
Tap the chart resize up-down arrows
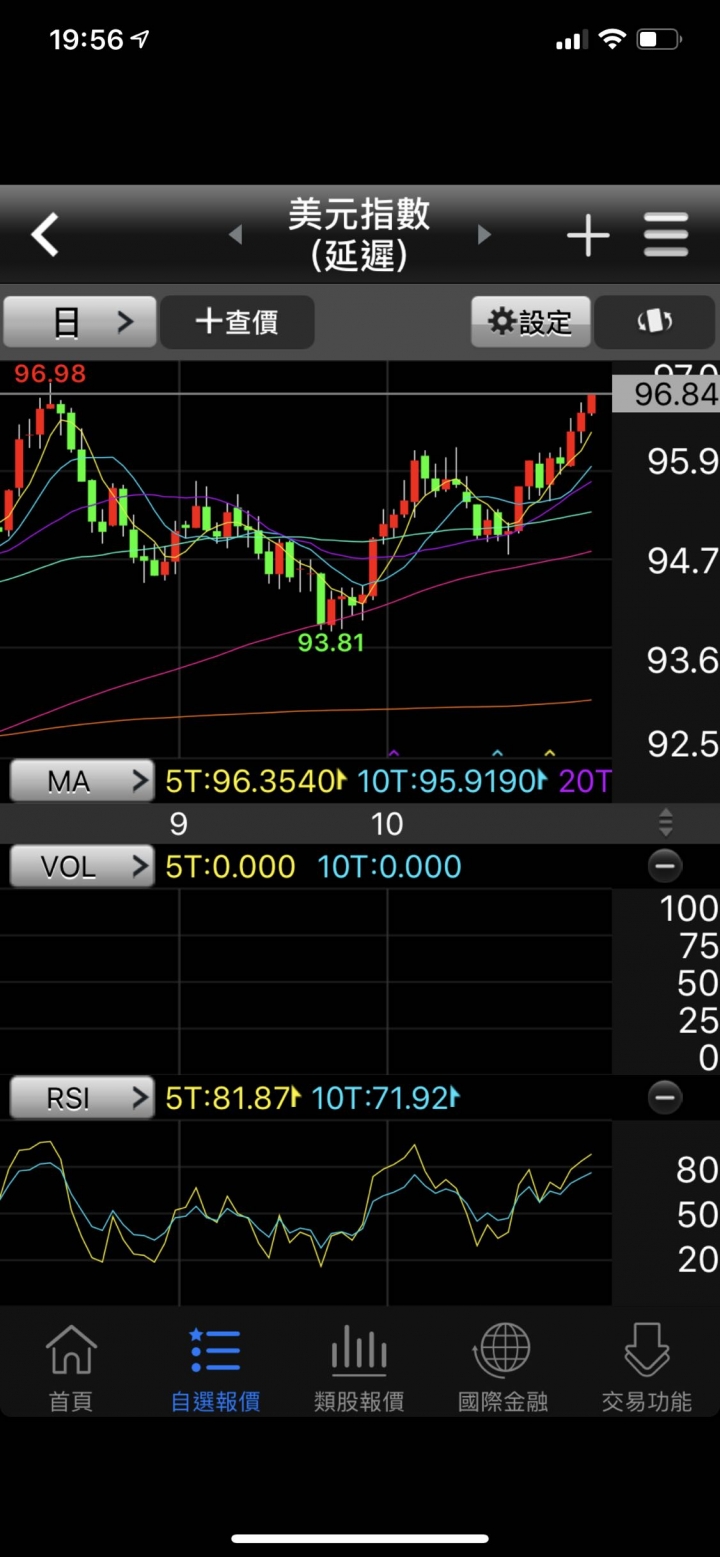tap(666, 824)
